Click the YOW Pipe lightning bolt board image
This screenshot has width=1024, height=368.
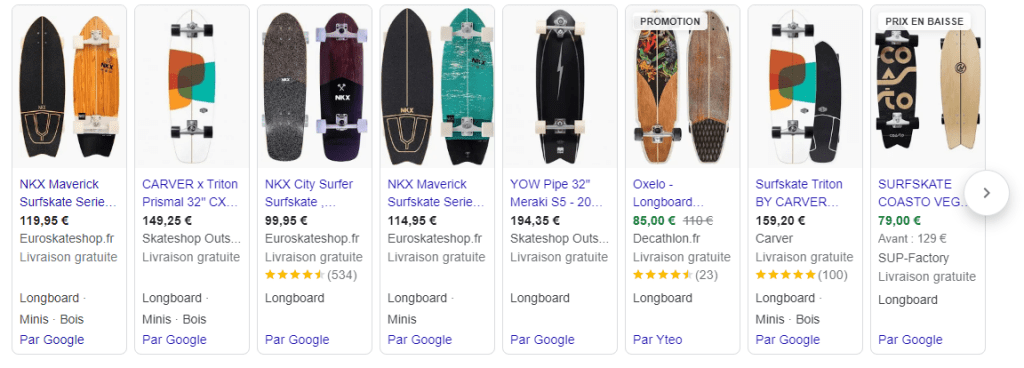click(560, 87)
